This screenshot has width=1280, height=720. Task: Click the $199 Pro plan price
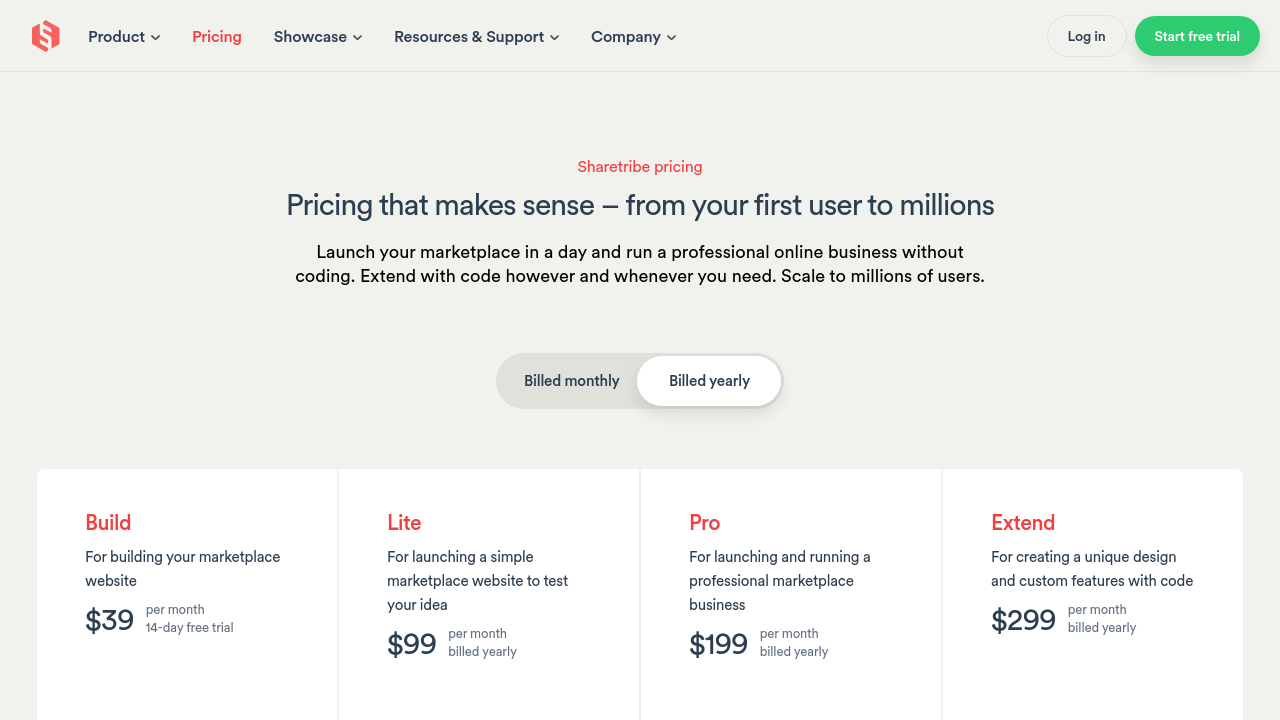[x=718, y=644]
